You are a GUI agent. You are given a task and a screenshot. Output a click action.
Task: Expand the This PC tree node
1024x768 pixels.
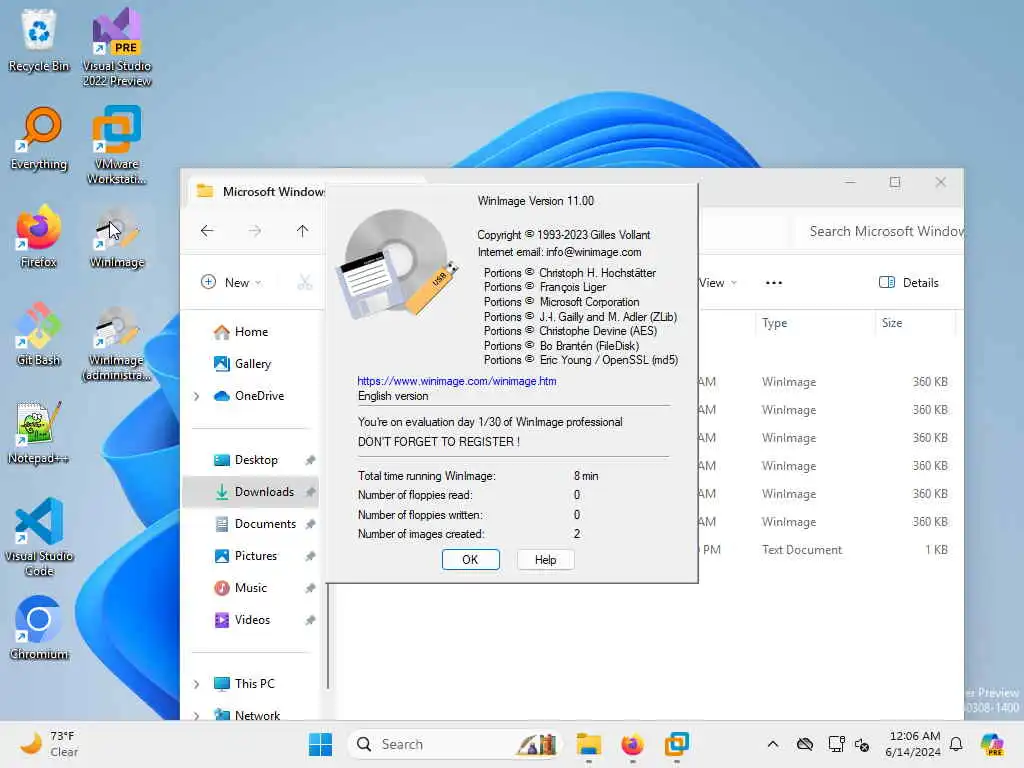pyautogui.click(x=197, y=684)
